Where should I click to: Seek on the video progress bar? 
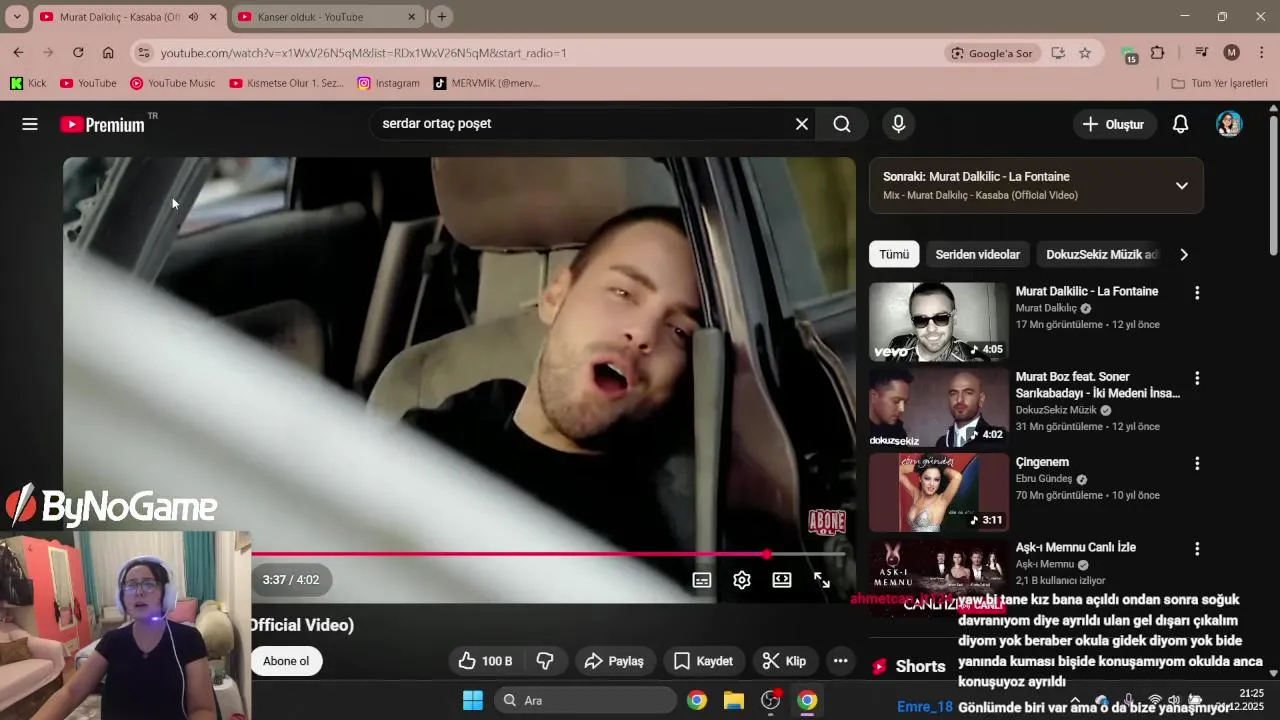point(548,554)
